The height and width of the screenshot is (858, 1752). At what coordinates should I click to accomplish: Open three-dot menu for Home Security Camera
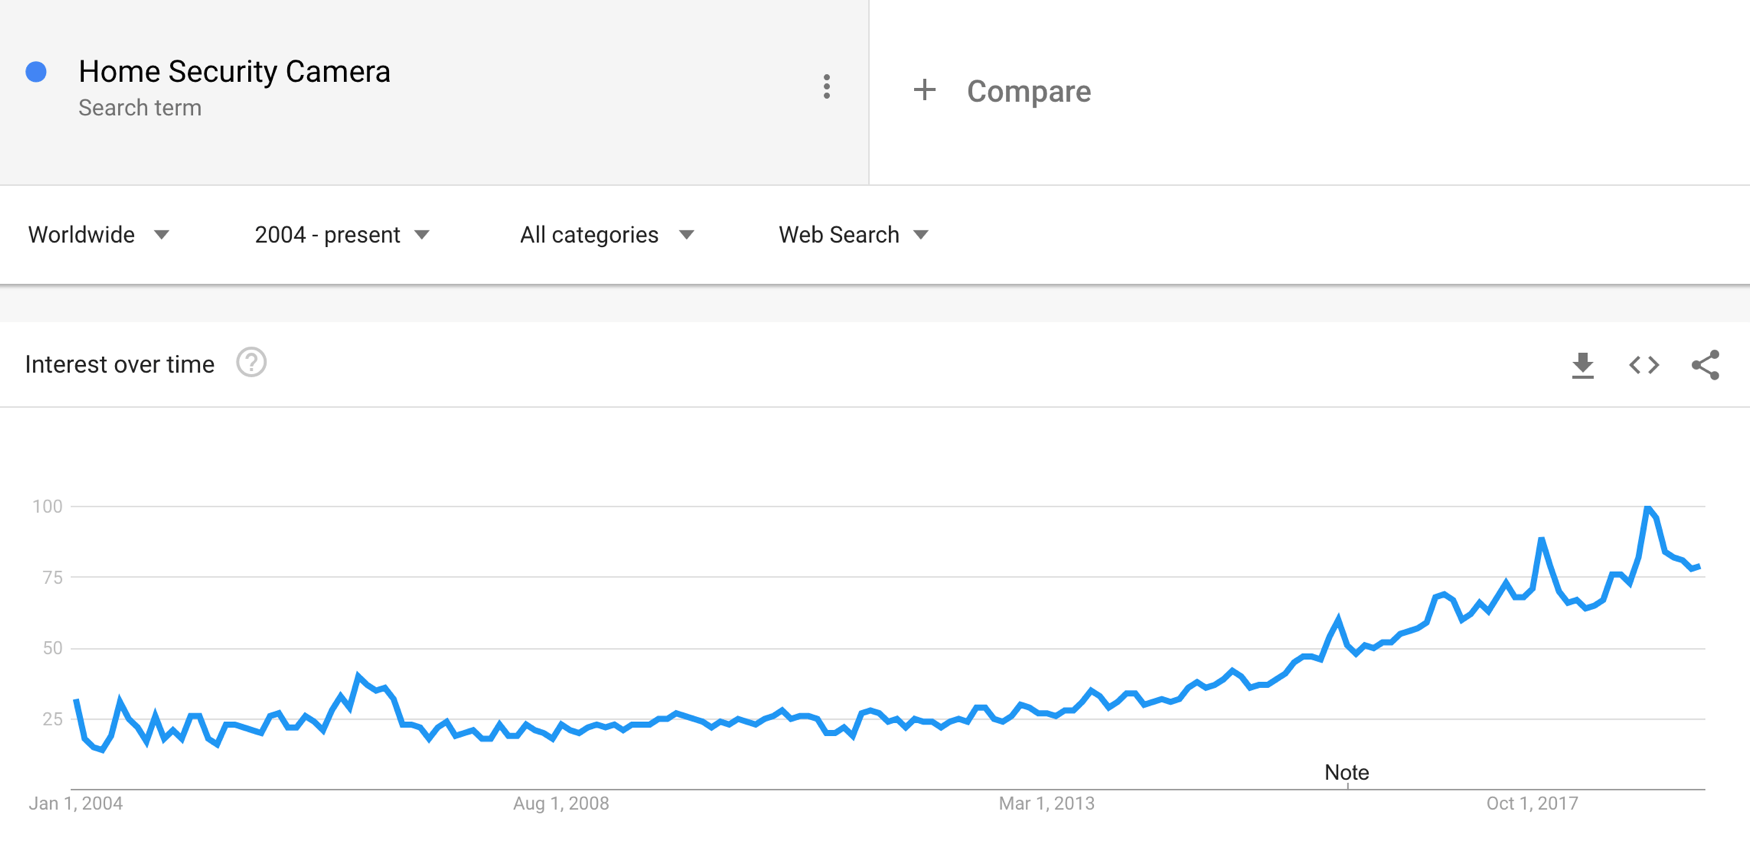point(826,87)
